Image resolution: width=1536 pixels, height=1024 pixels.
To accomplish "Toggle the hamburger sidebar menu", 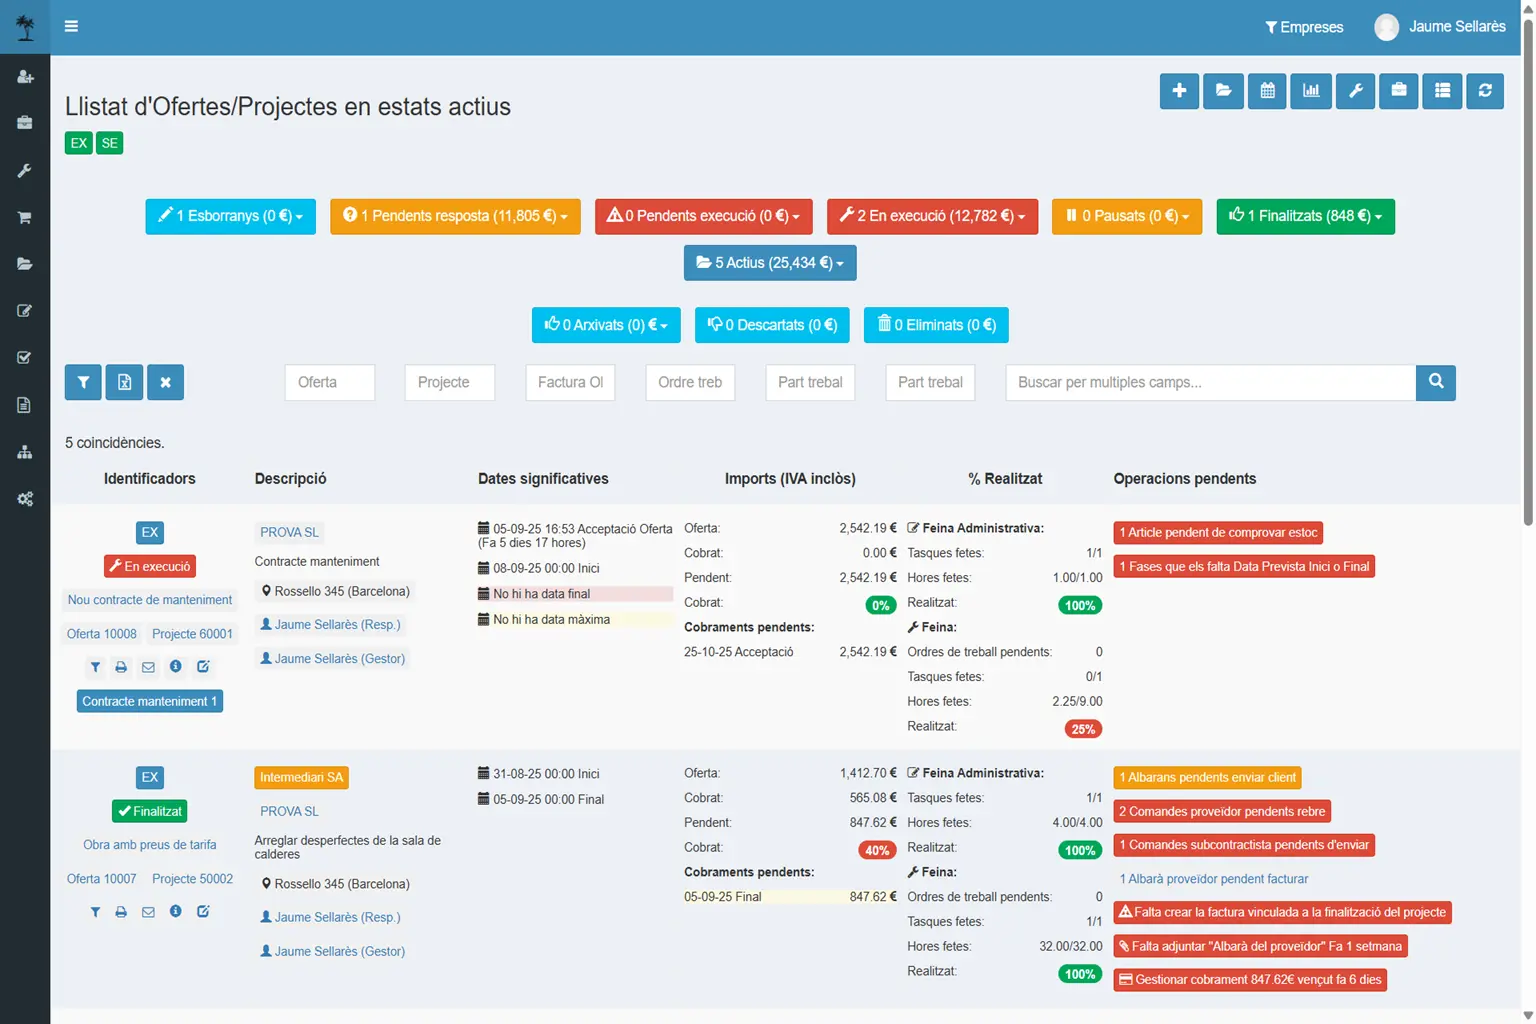I will (71, 26).
